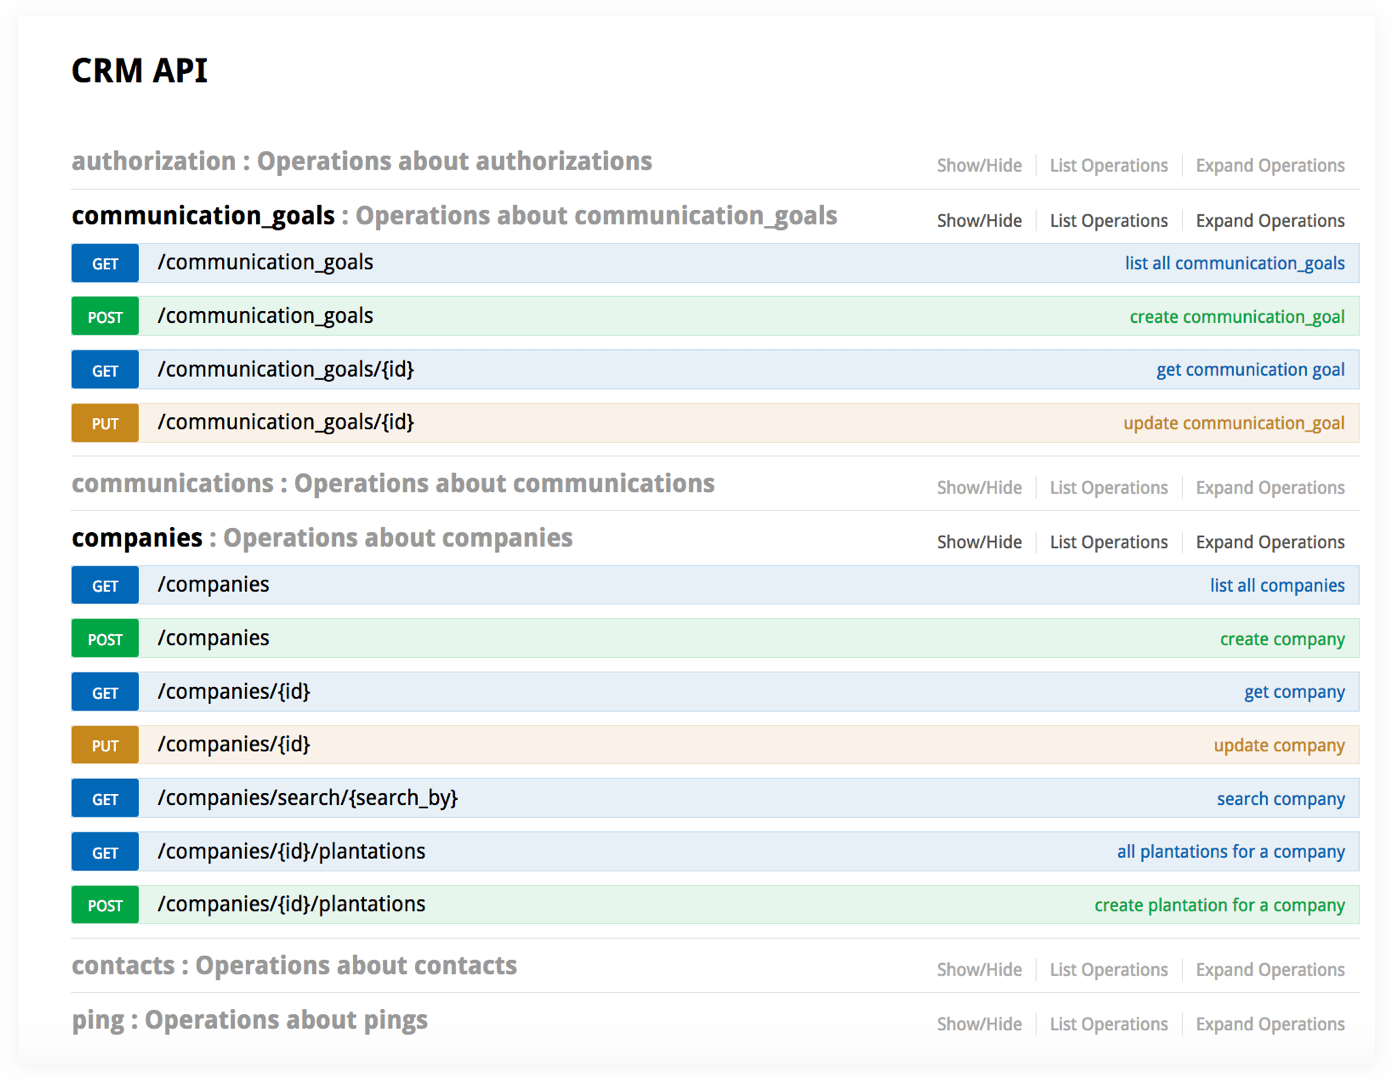Viewport: 1393px width, 1084px height.
Task: Click Show/Hide for ping
Action: point(979,1025)
